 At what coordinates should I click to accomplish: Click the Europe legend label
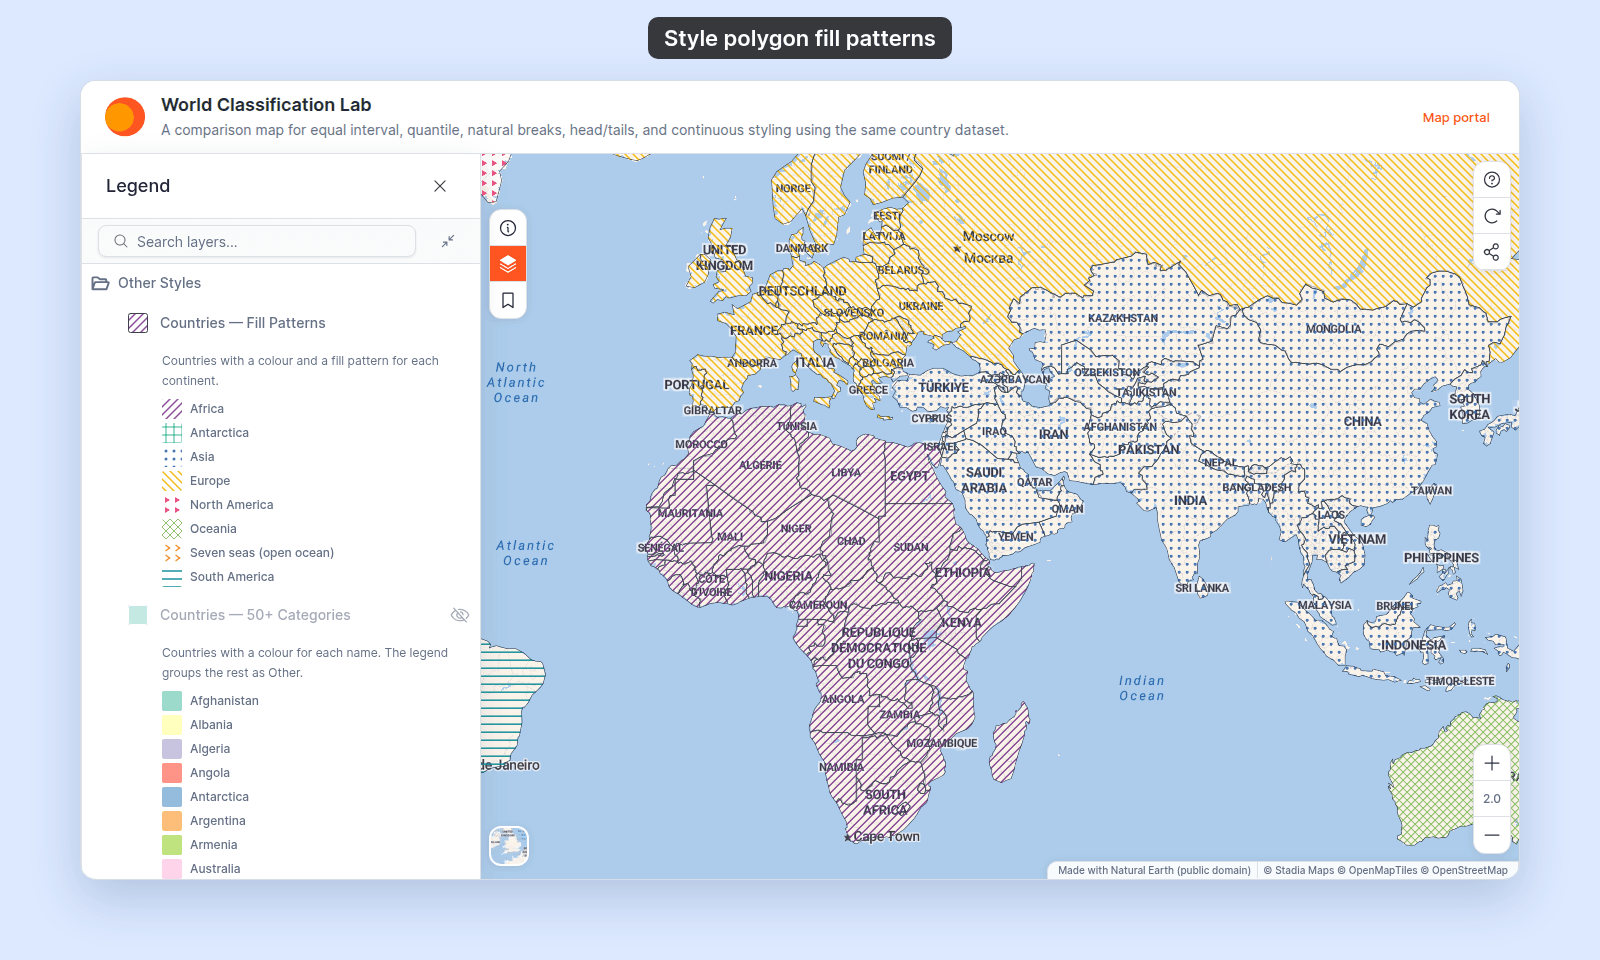point(210,481)
